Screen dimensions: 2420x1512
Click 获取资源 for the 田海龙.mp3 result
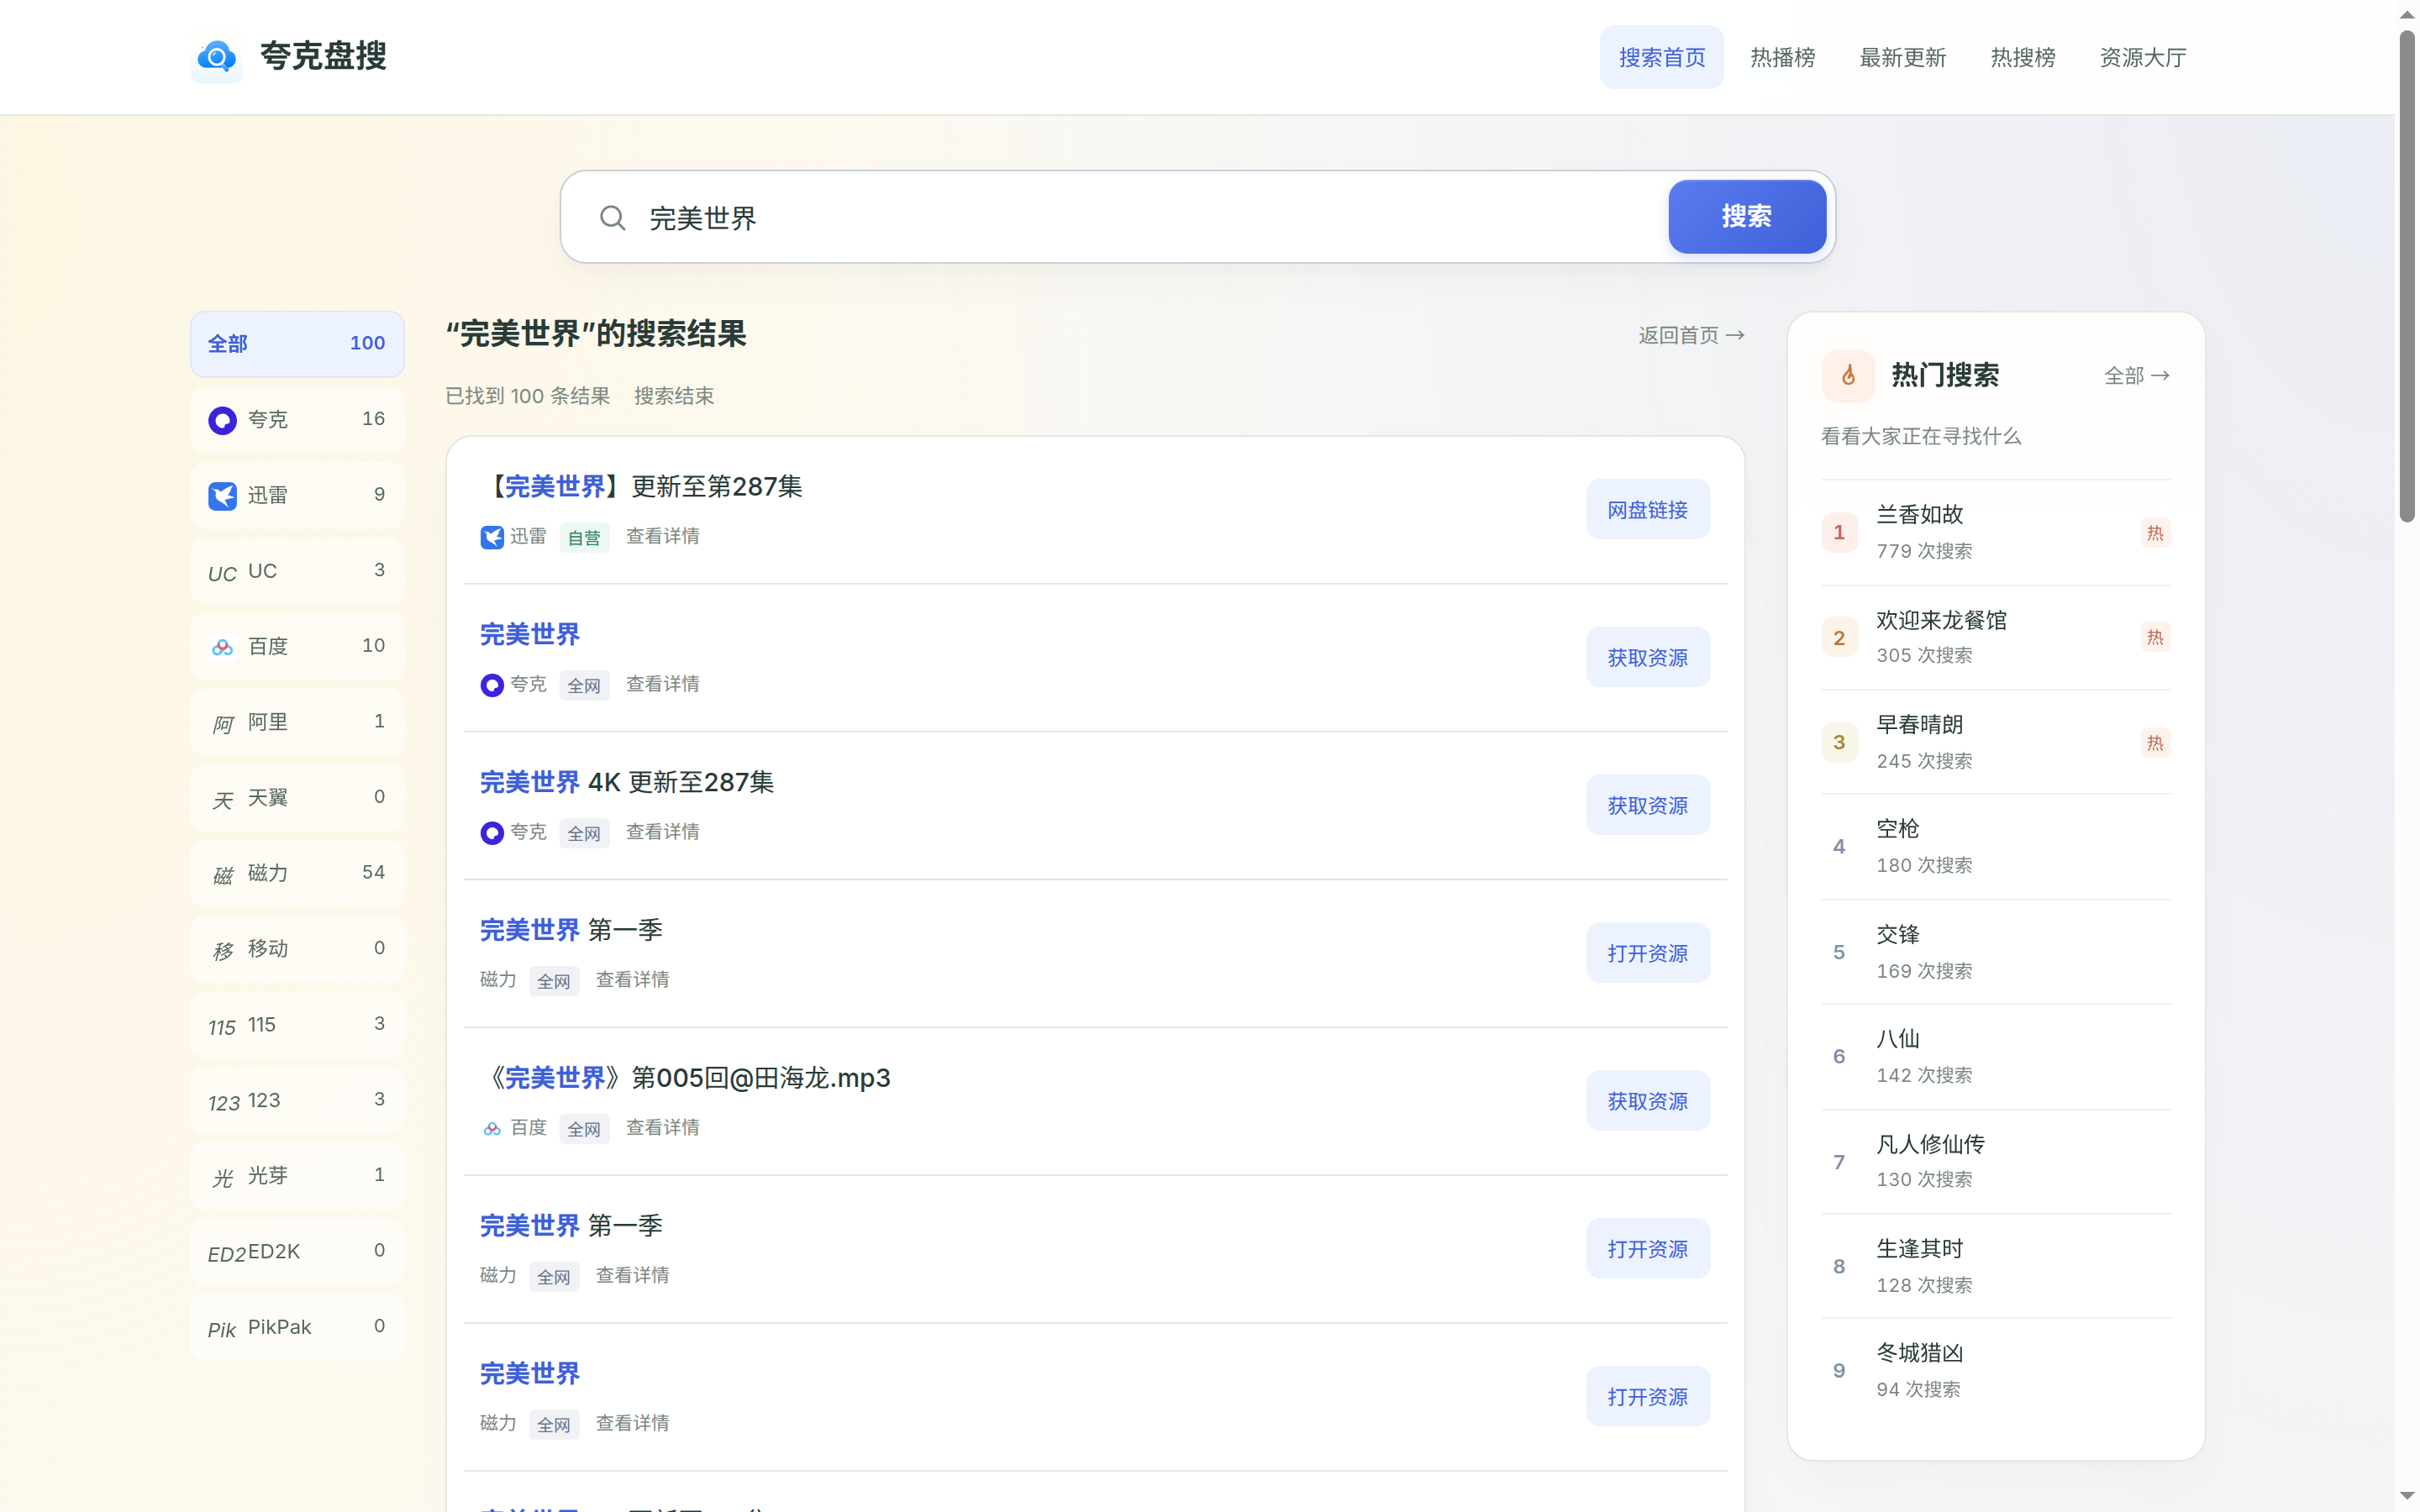pyautogui.click(x=1647, y=1101)
